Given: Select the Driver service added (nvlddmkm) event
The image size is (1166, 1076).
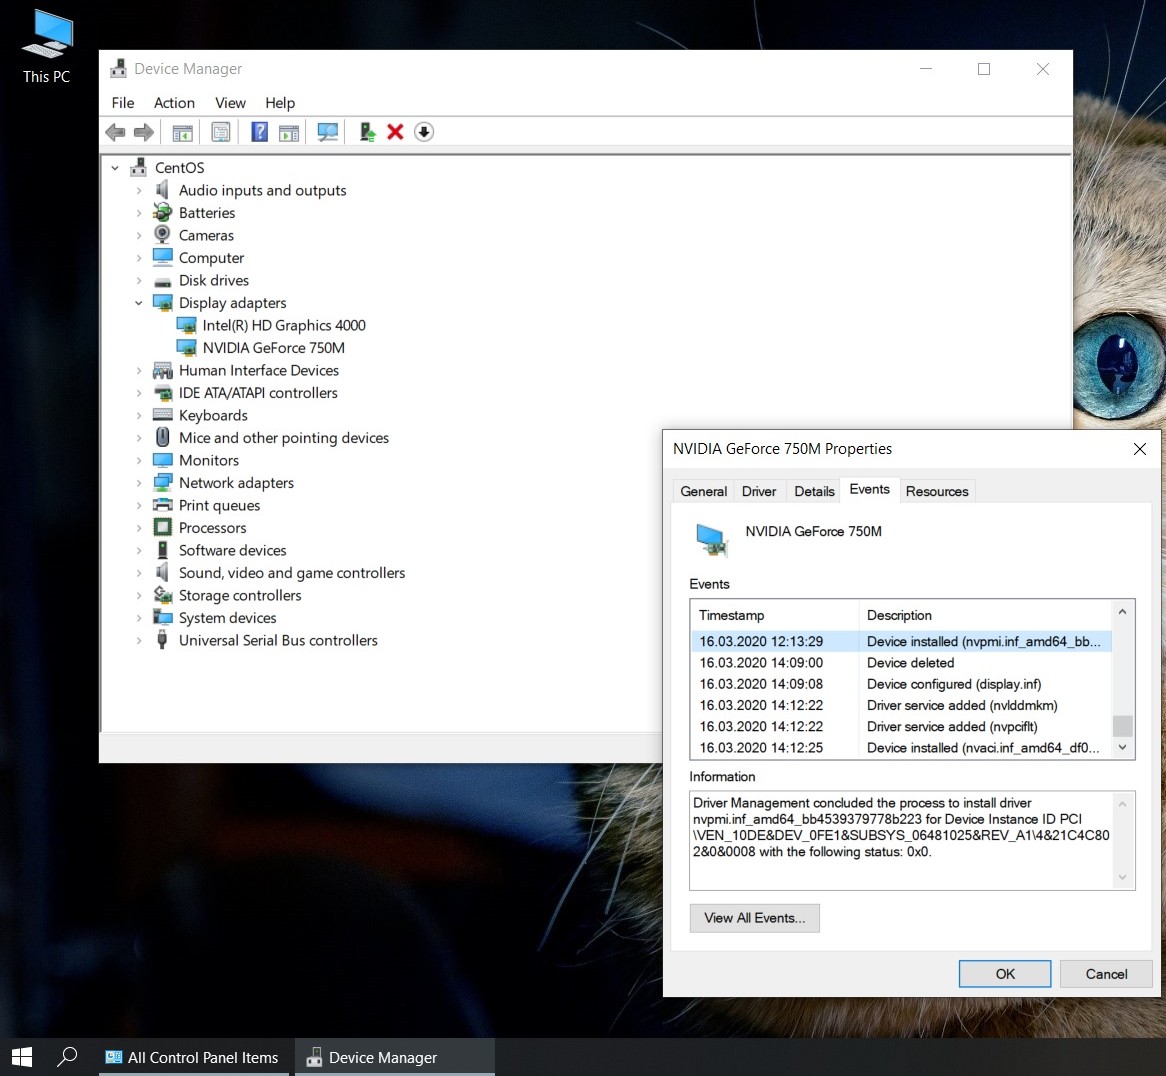Looking at the screenshot, I should coord(901,705).
